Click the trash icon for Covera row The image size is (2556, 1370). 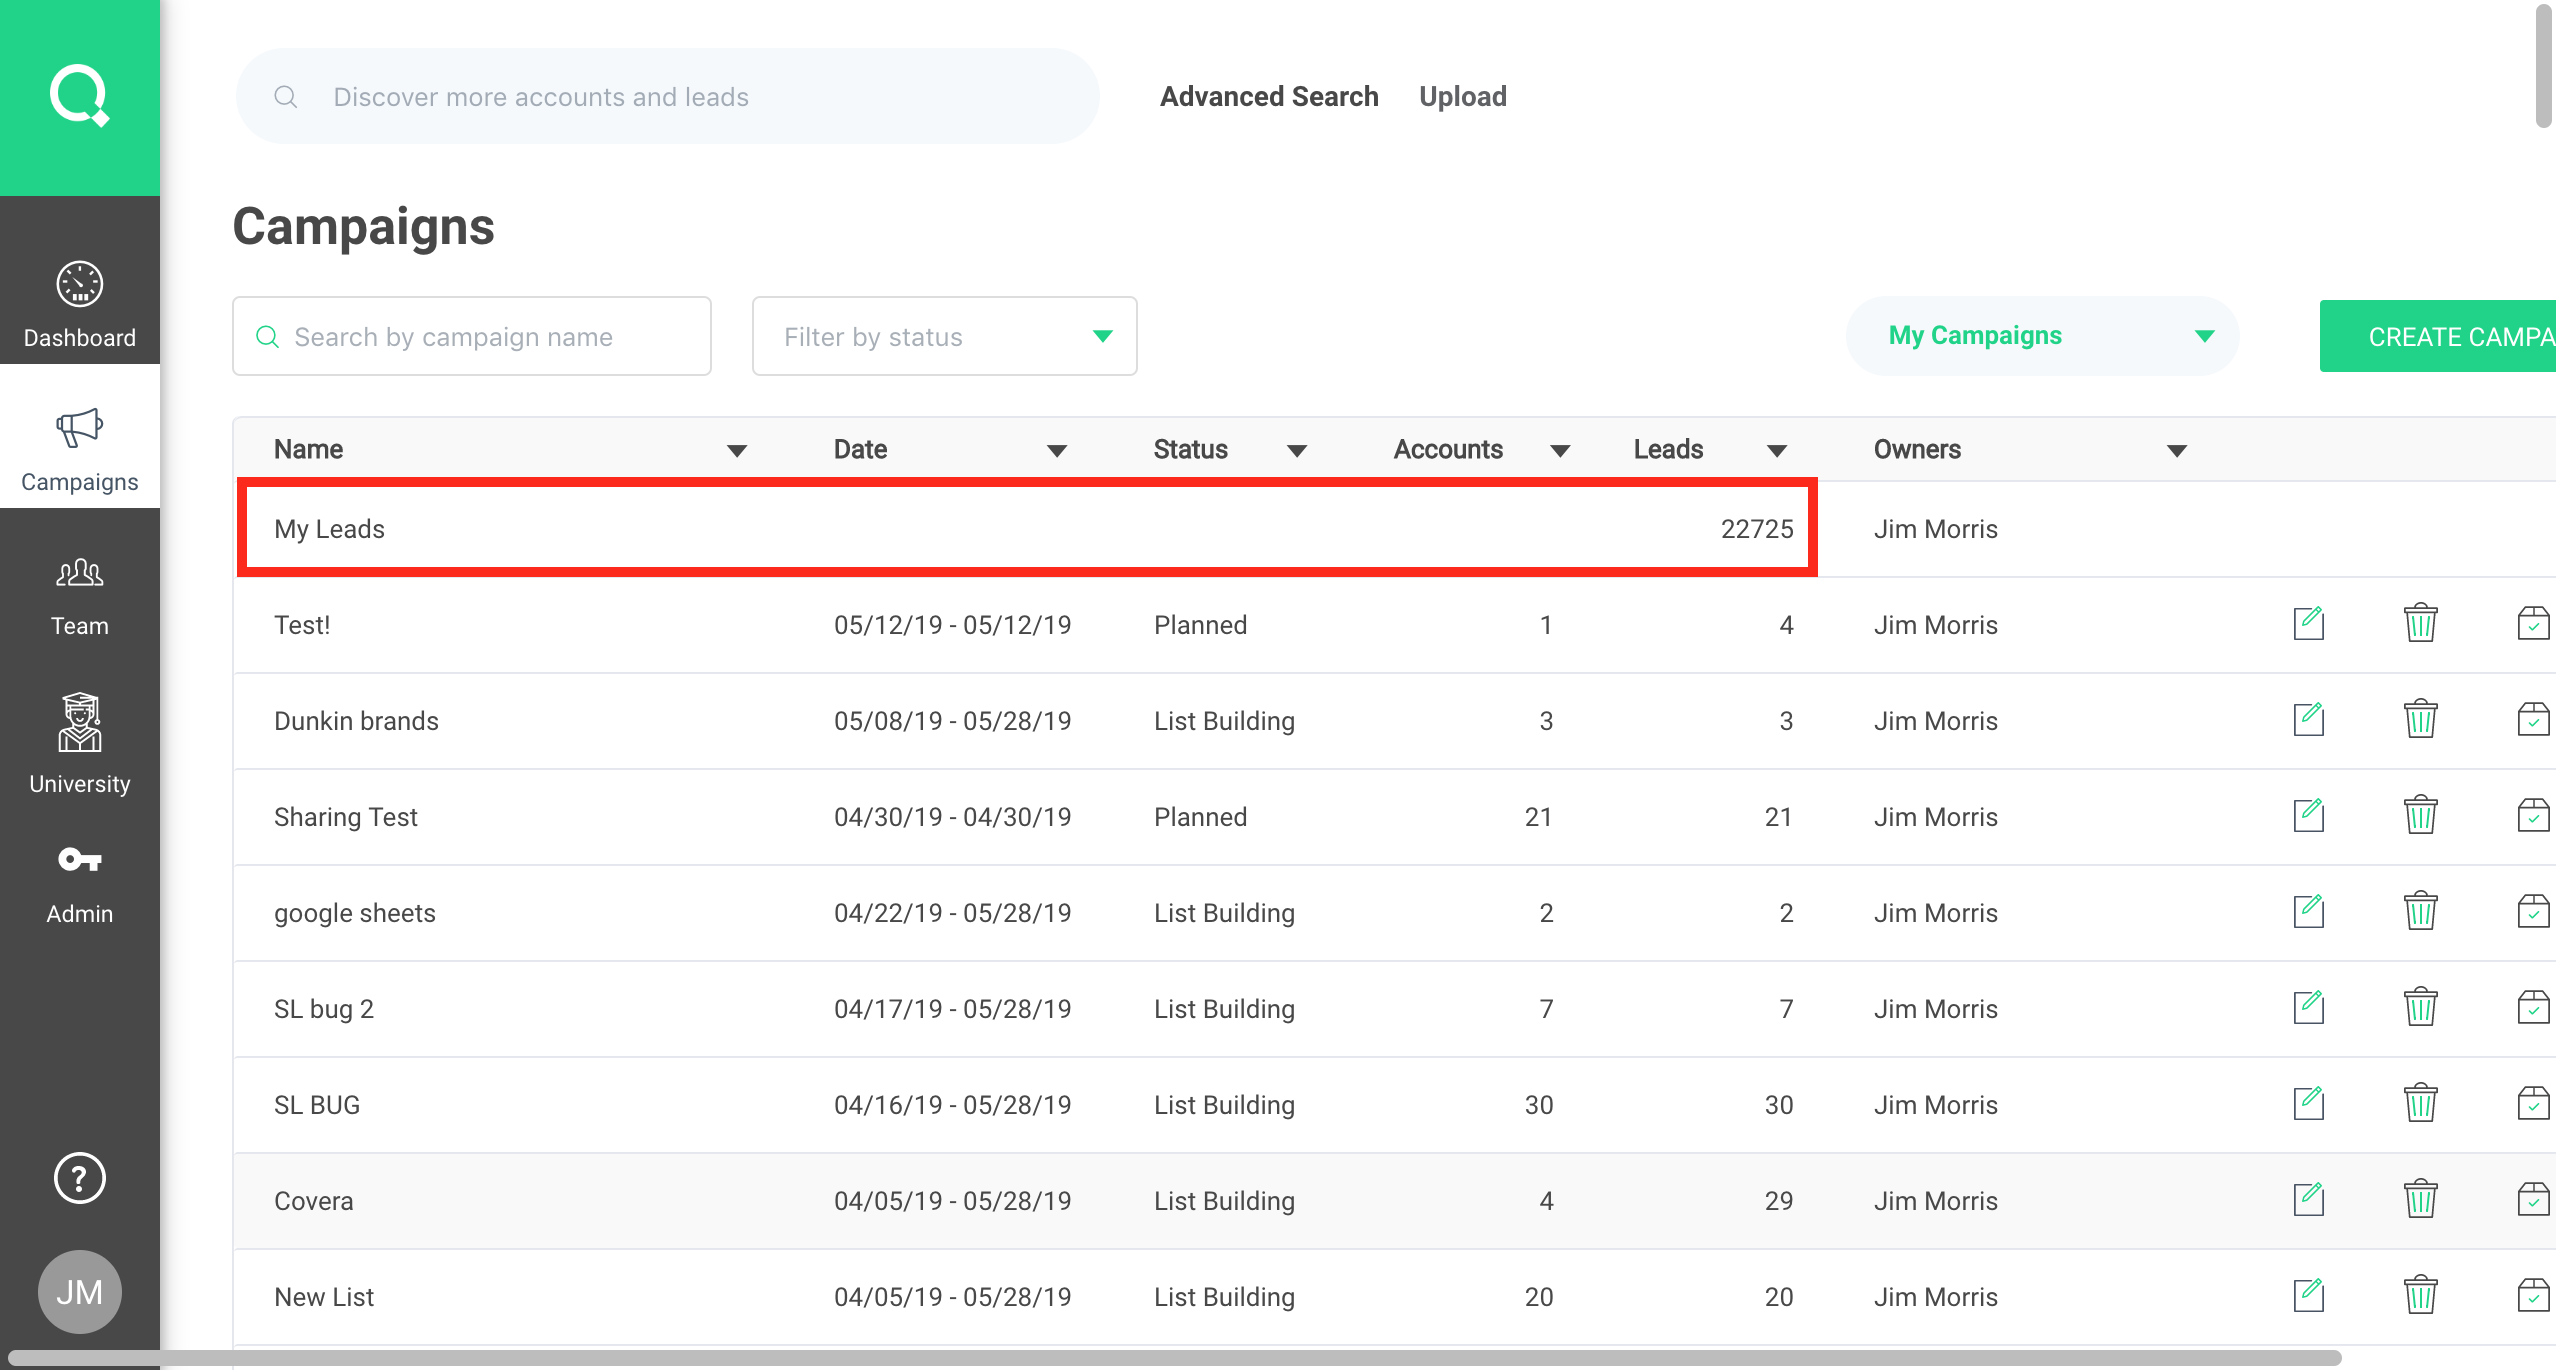coord(2420,1200)
